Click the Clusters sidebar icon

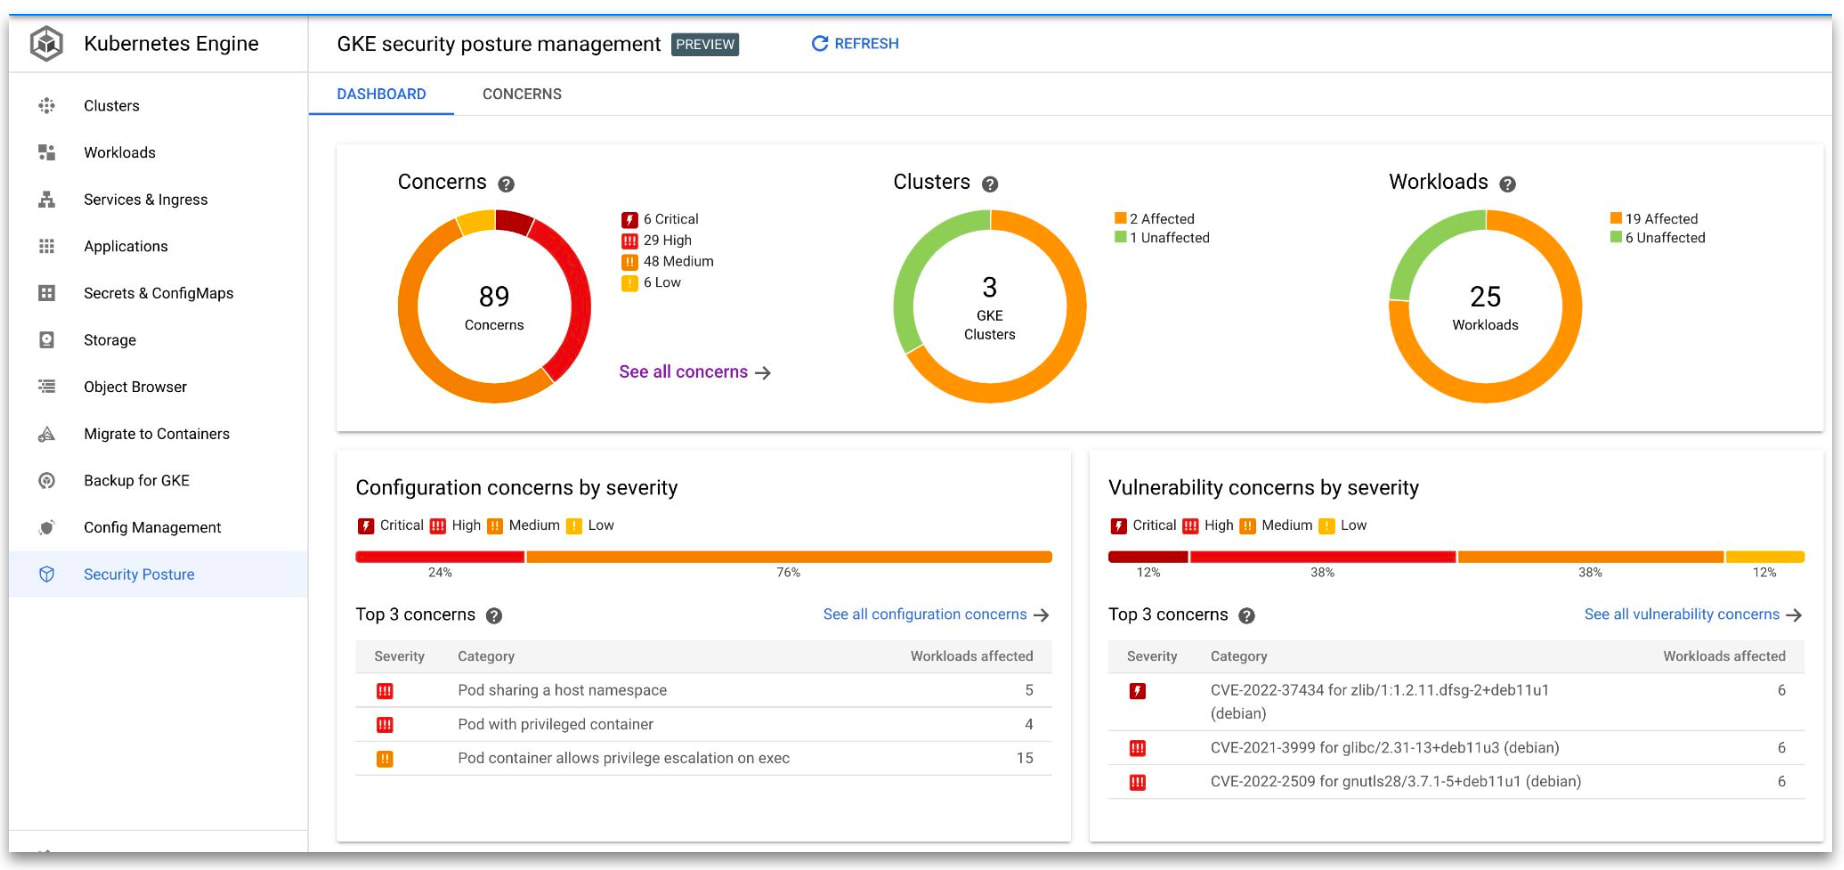46,106
